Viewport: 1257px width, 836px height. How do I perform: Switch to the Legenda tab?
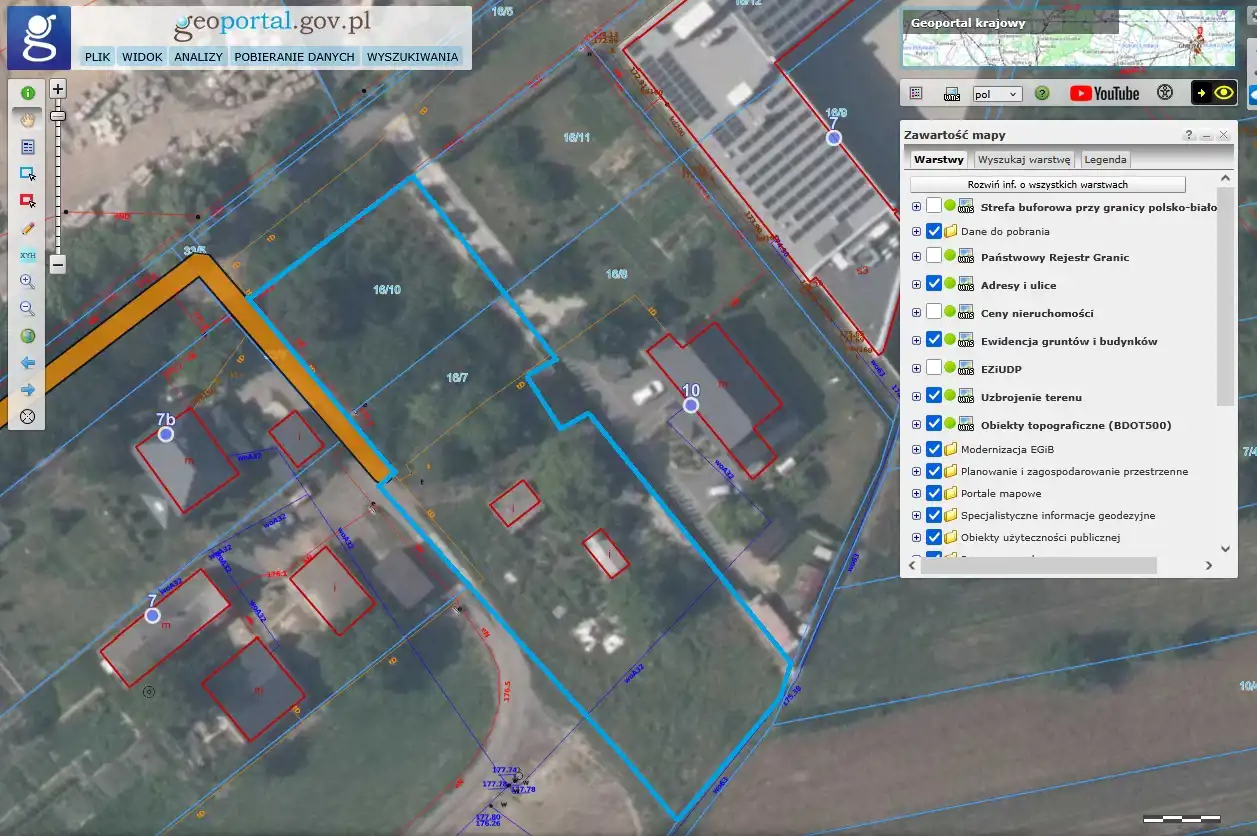1105,159
